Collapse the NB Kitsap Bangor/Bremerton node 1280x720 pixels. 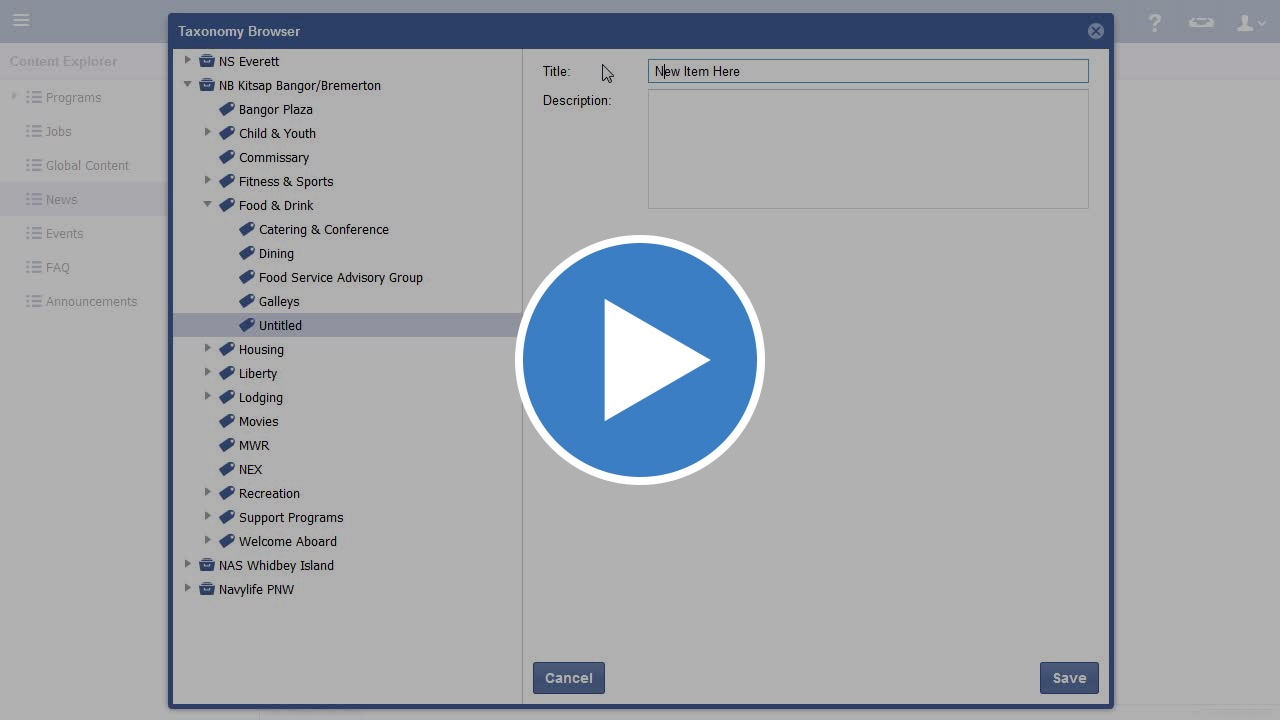point(188,85)
